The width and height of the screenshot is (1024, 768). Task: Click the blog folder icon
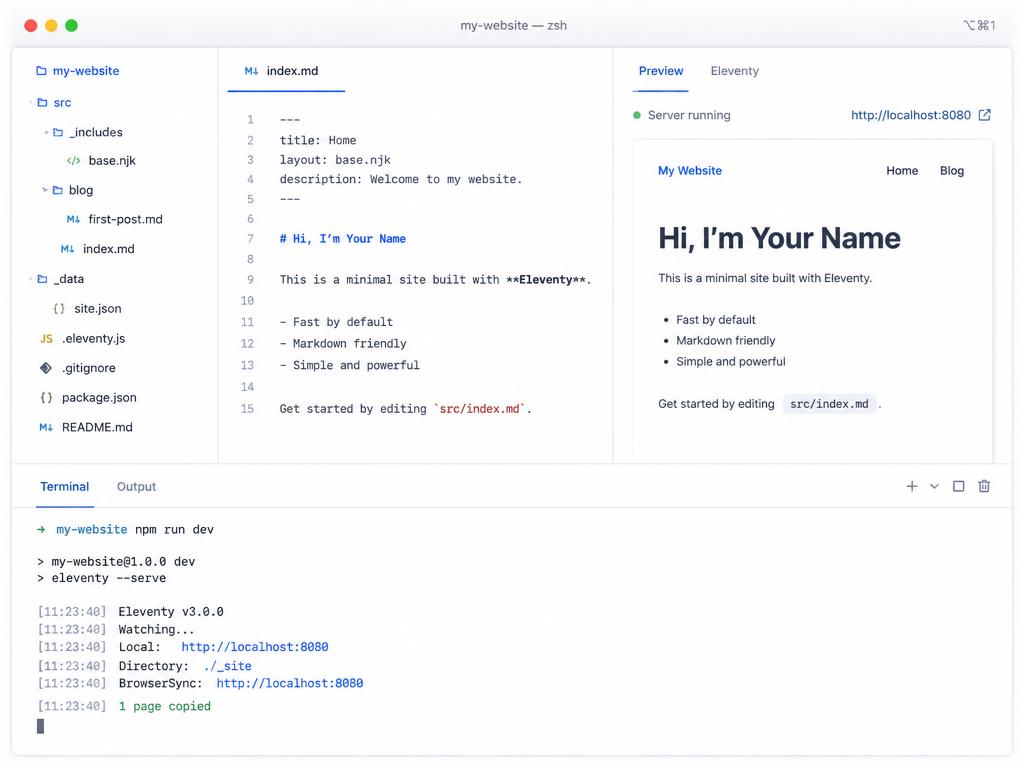coord(57,190)
